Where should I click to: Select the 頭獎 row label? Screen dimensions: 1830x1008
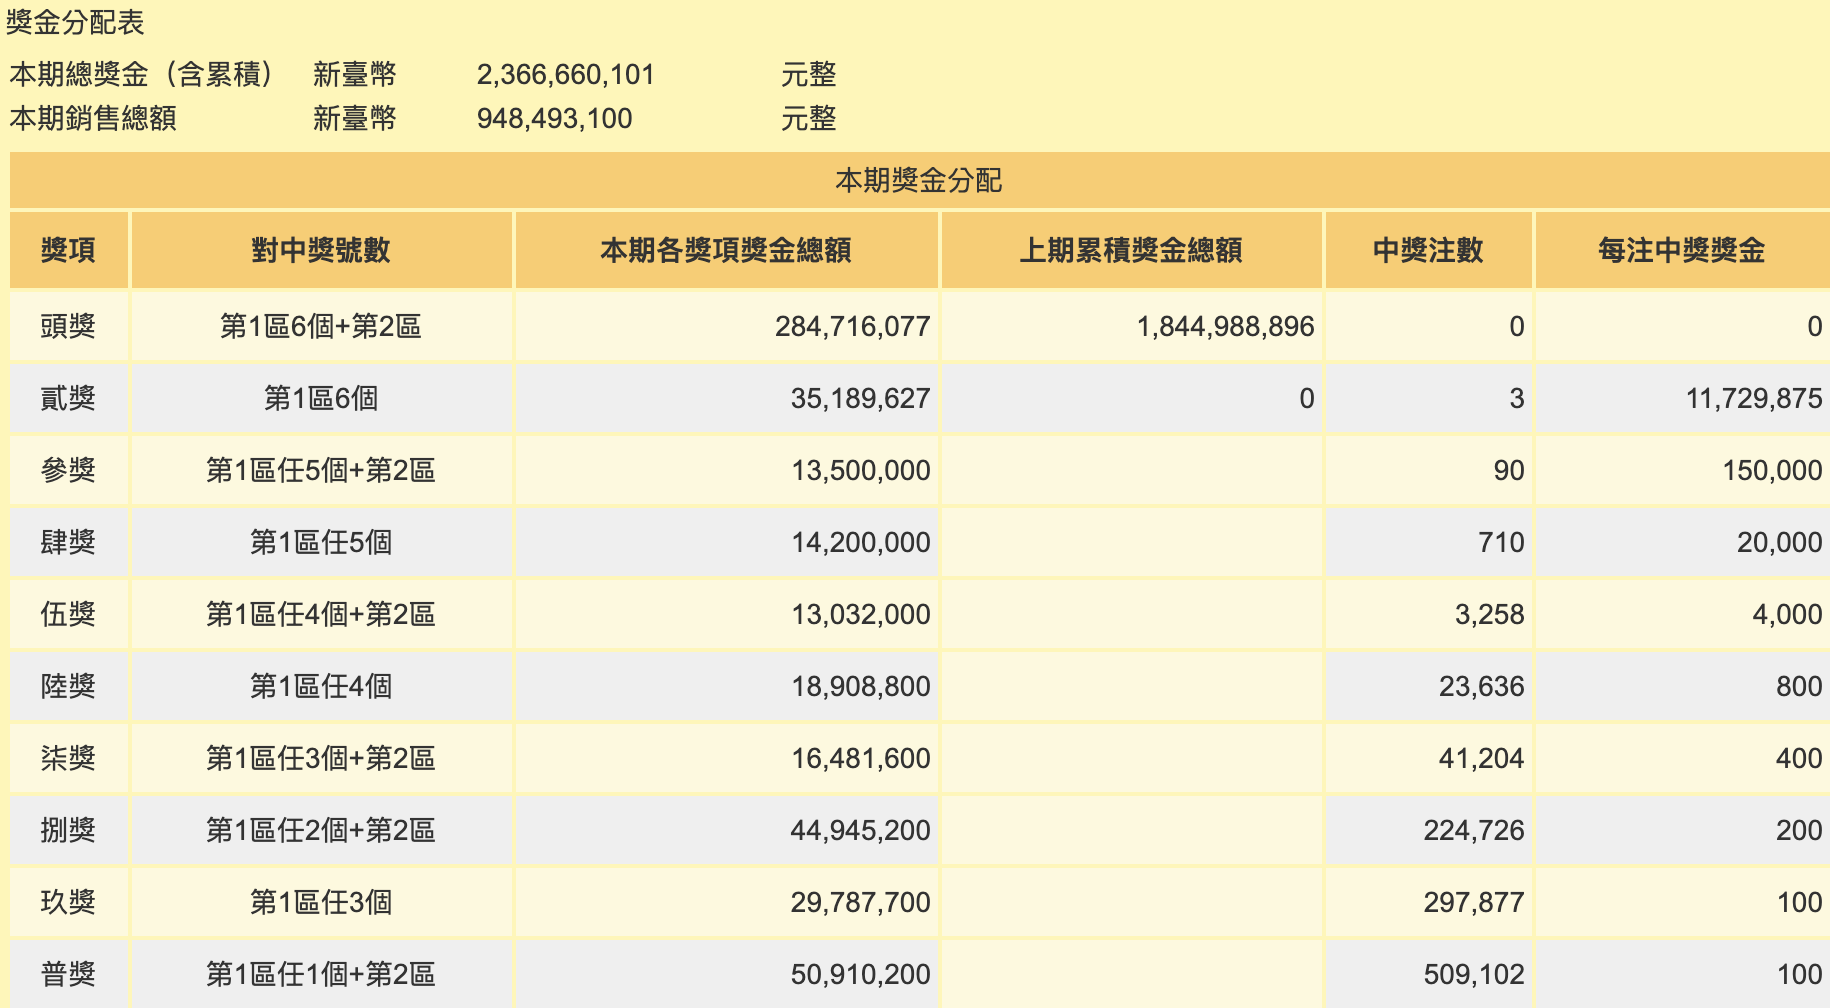pyautogui.click(x=68, y=326)
